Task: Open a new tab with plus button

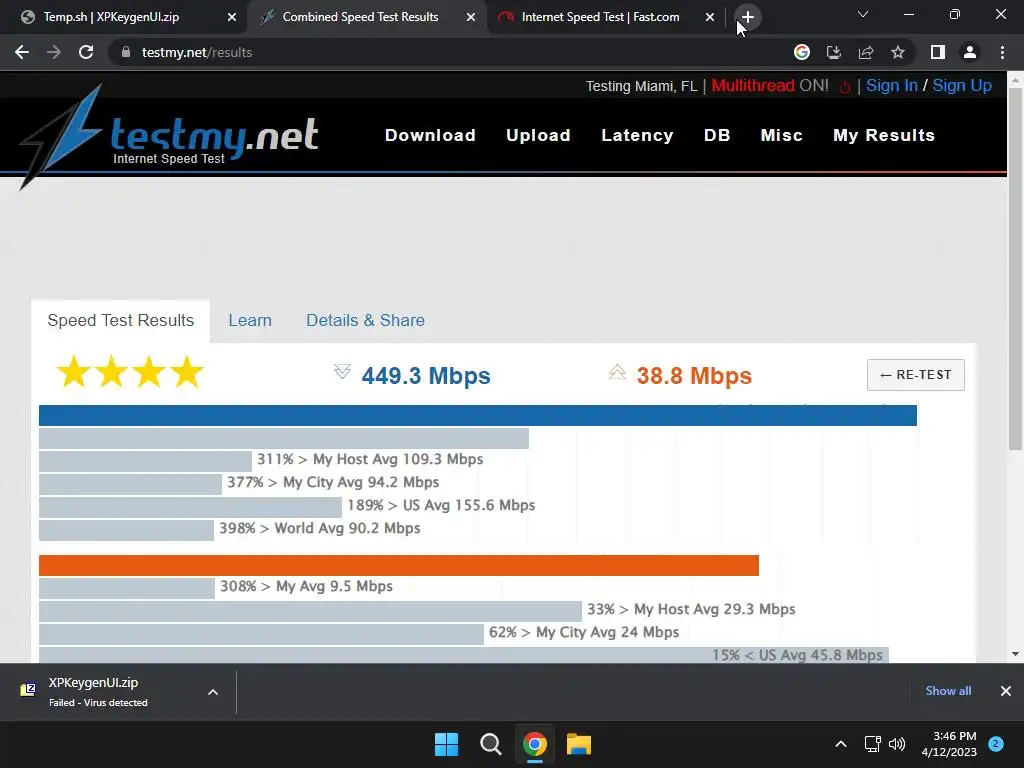Action: point(748,17)
